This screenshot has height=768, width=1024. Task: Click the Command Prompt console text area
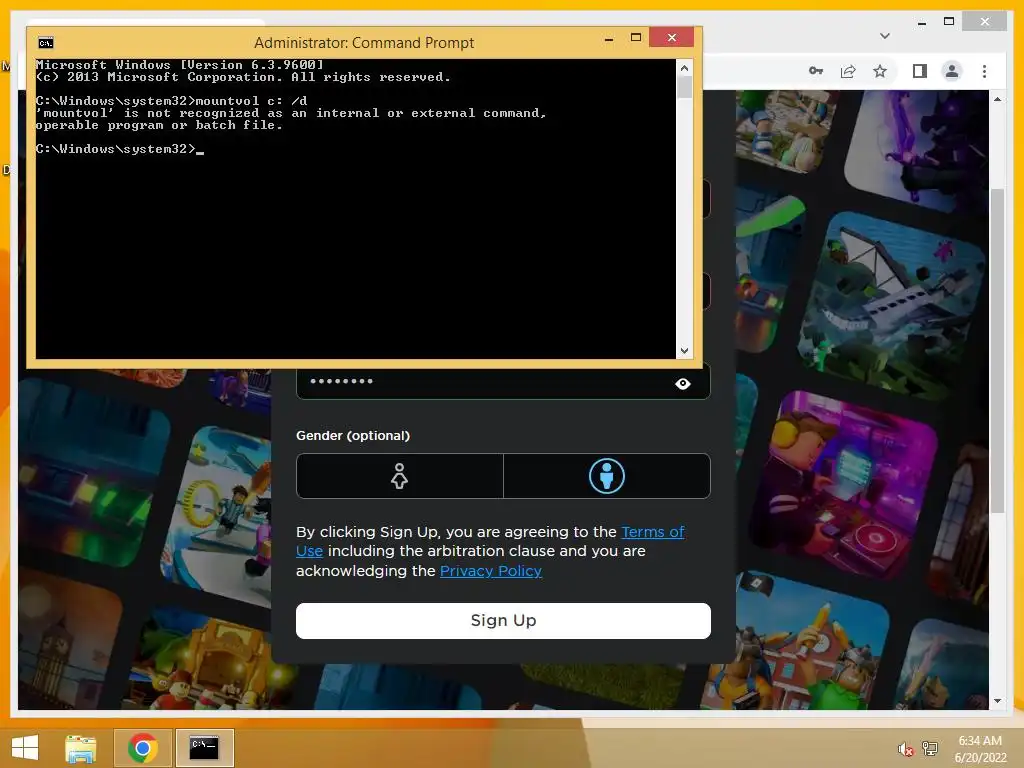click(355, 209)
